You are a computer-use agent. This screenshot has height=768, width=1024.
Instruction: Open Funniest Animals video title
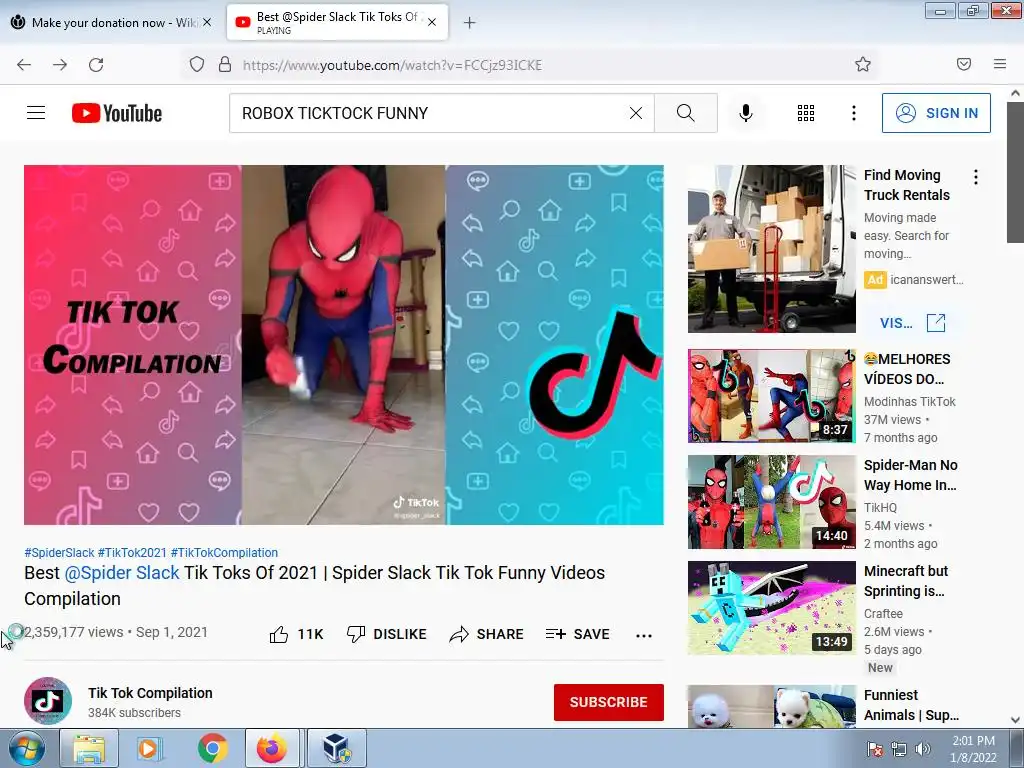pos(911,705)
